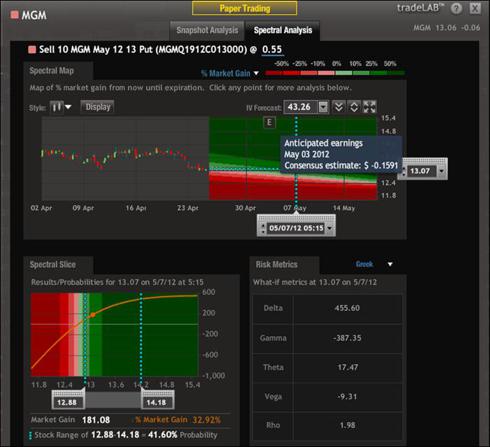Click the 07 May date axis label
Viewport: 490px width, 447px height.
[295, 208]
